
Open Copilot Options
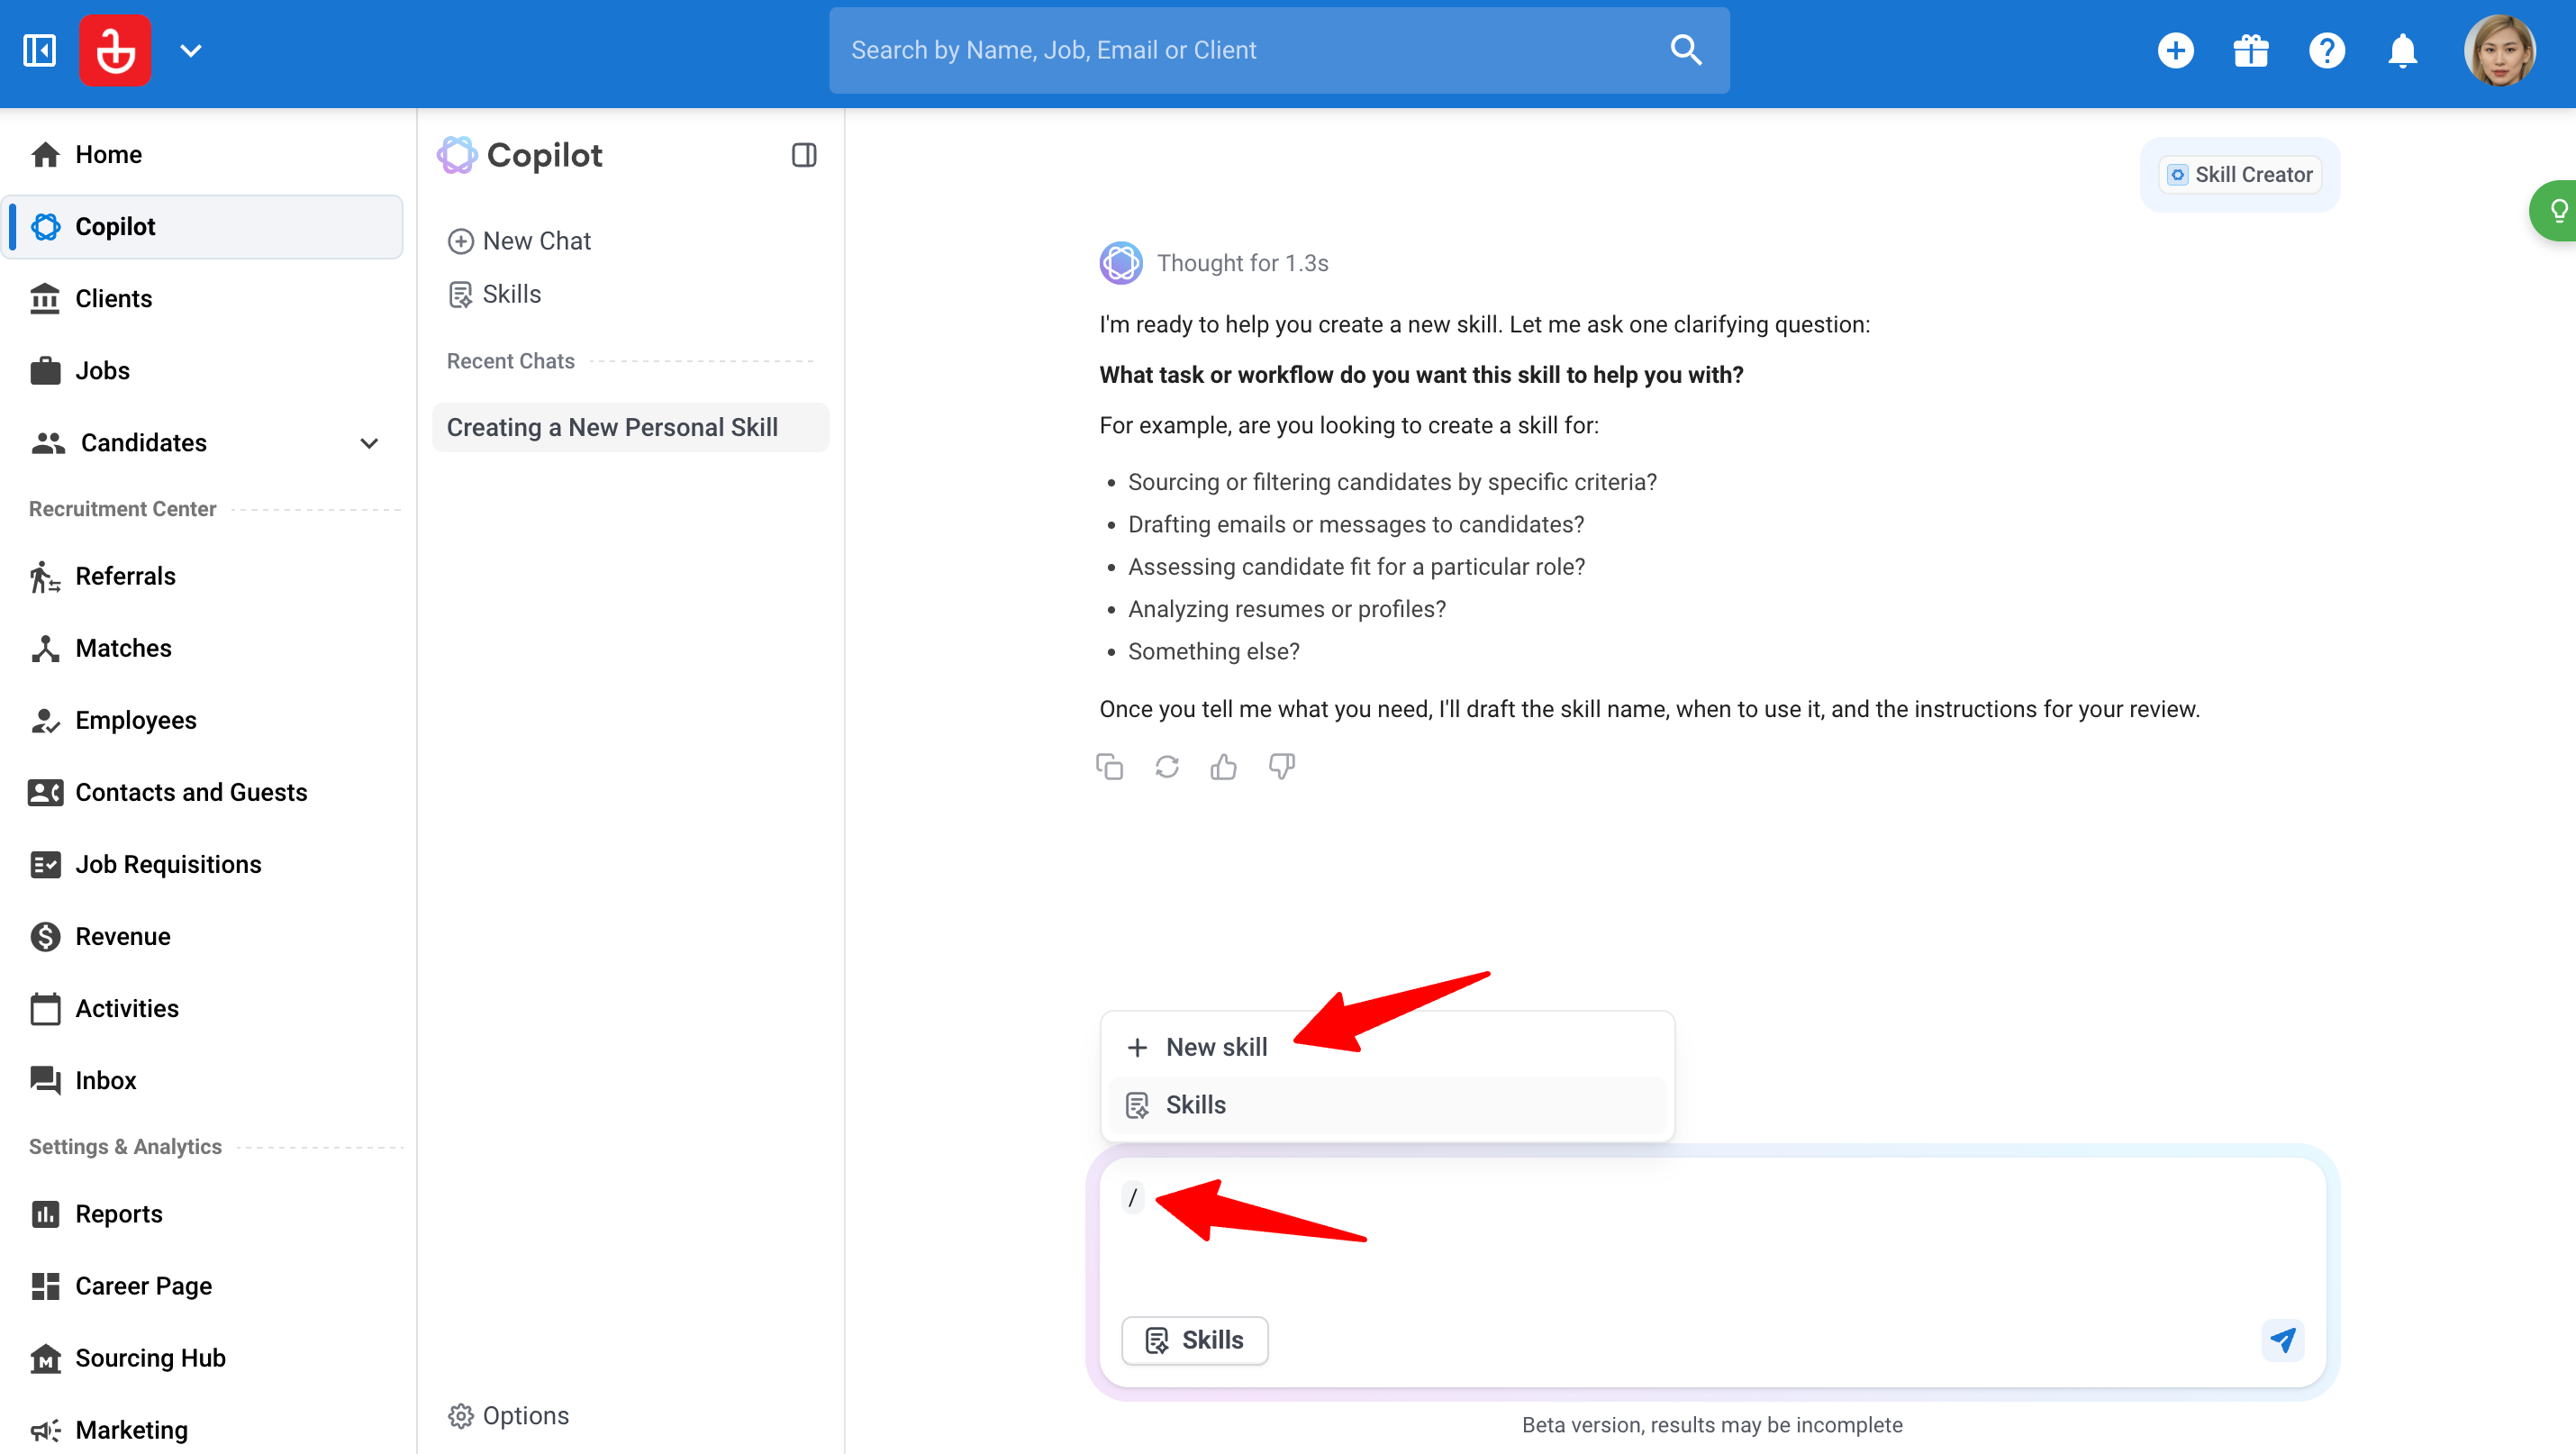click(x=509, y=1415)
